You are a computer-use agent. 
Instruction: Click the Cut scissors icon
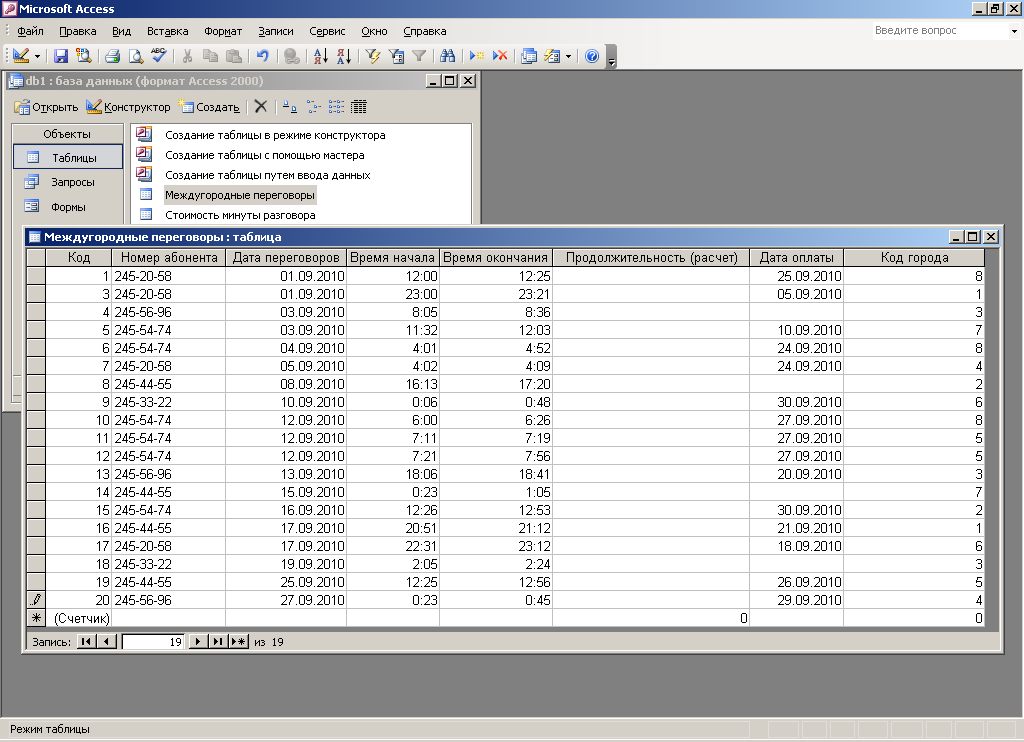[187, 56]
